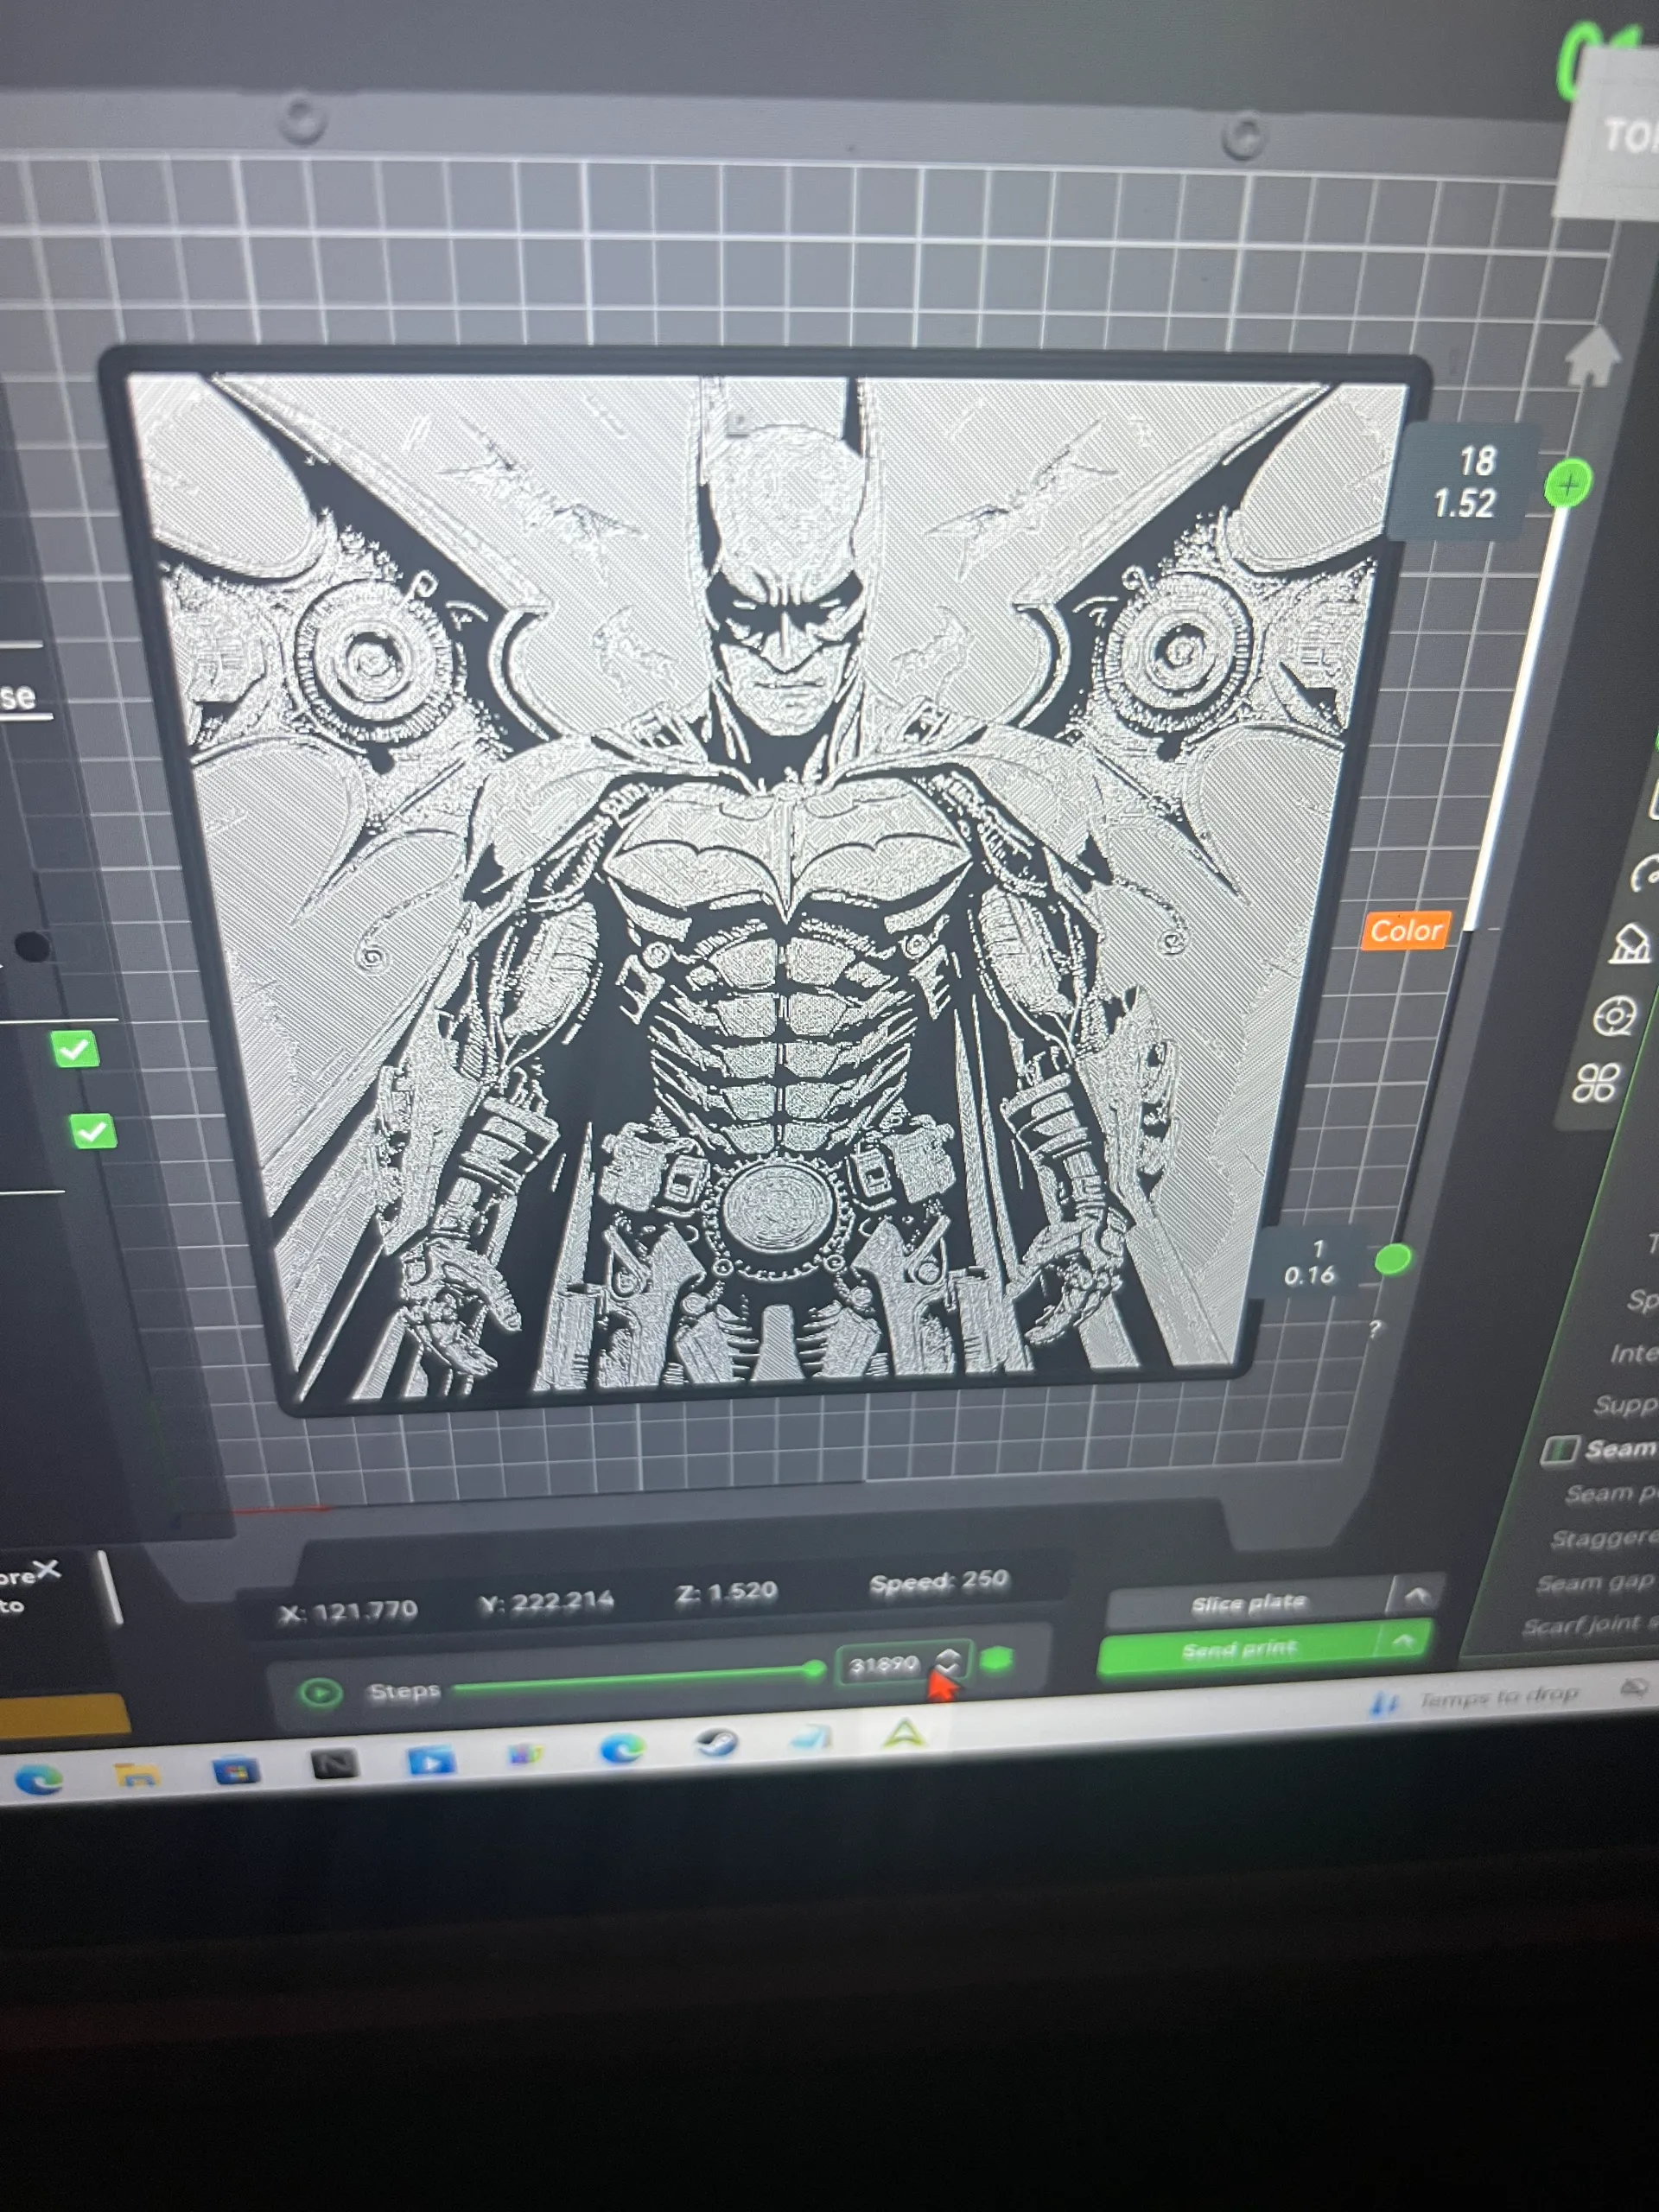Click the question mark help icon
Screen dimensions: 1659x2212
1375,1329
